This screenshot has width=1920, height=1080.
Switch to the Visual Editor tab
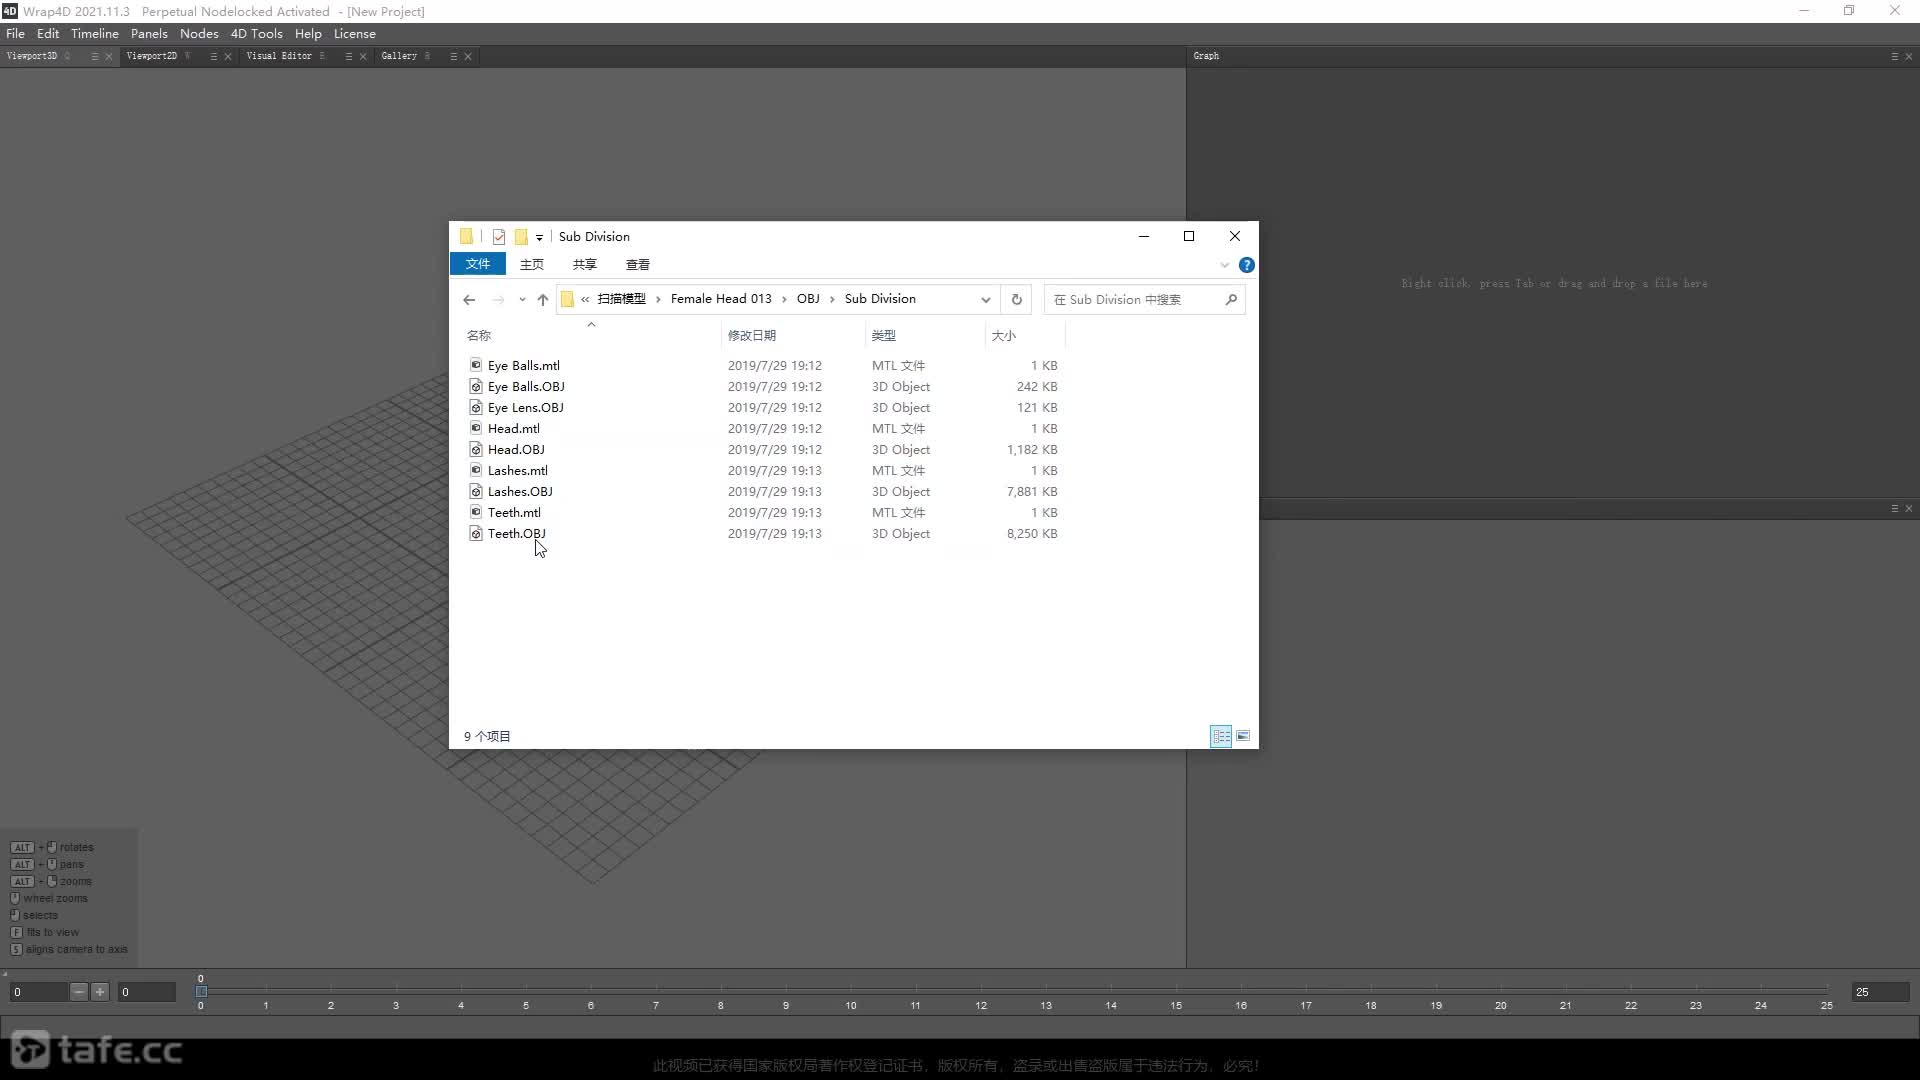(279, 56)
